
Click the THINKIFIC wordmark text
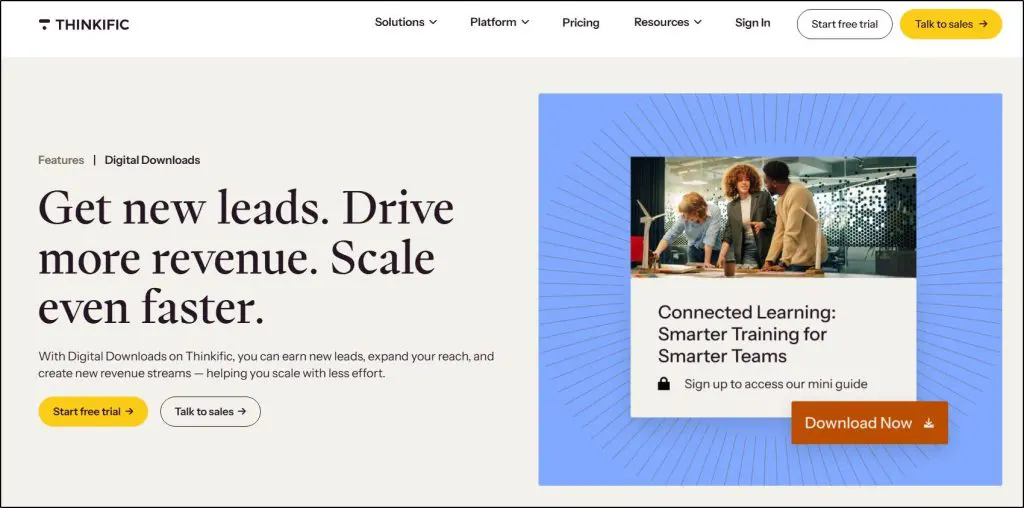pos(92,24)
